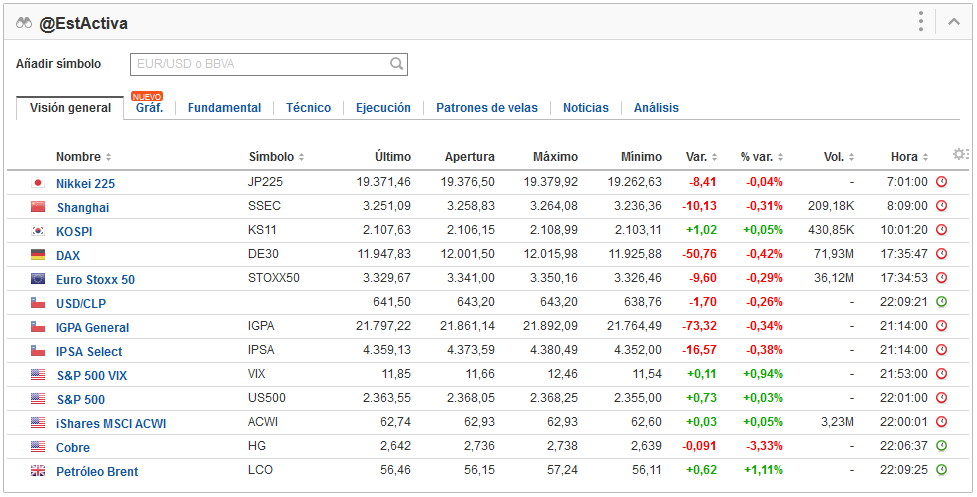Sort table by % var. column
977x497 pixels.
[x=762, y=157]
